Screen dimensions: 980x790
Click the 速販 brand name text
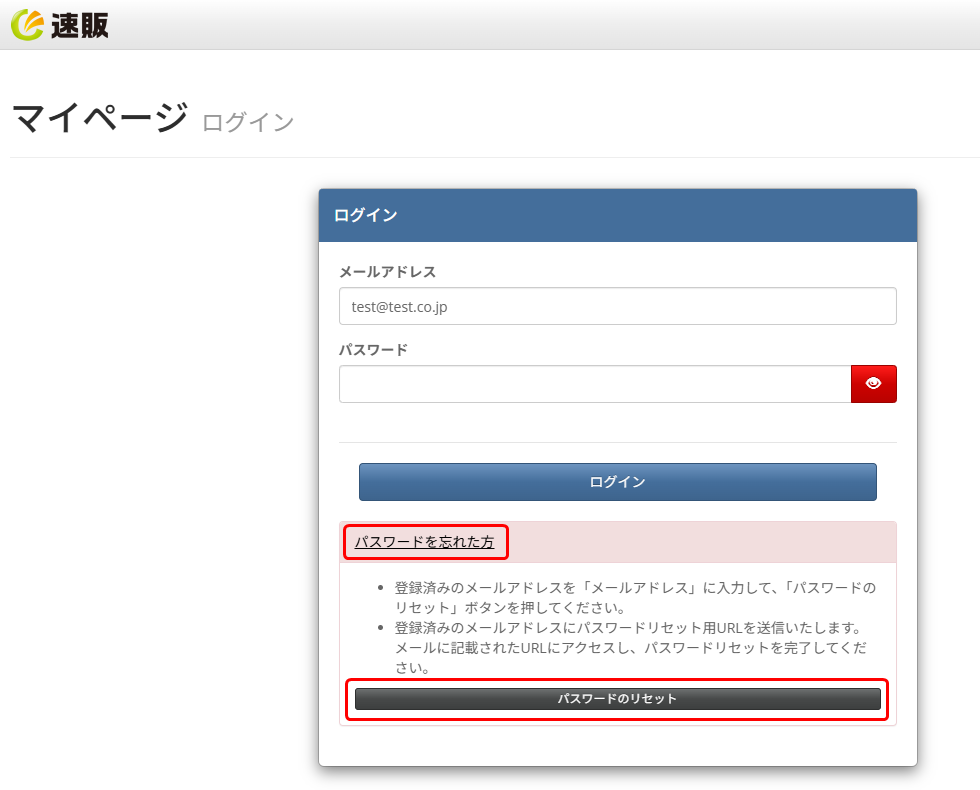click(x=79, y=25)
